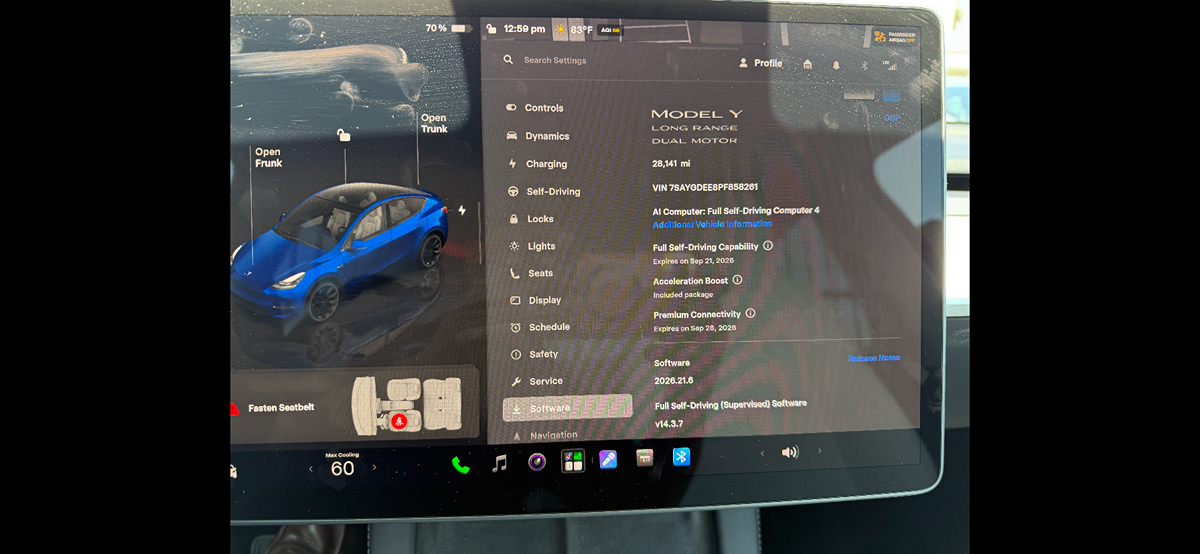
Task: Raise cabin temperature above 60
Action: (x=374, y=467)
